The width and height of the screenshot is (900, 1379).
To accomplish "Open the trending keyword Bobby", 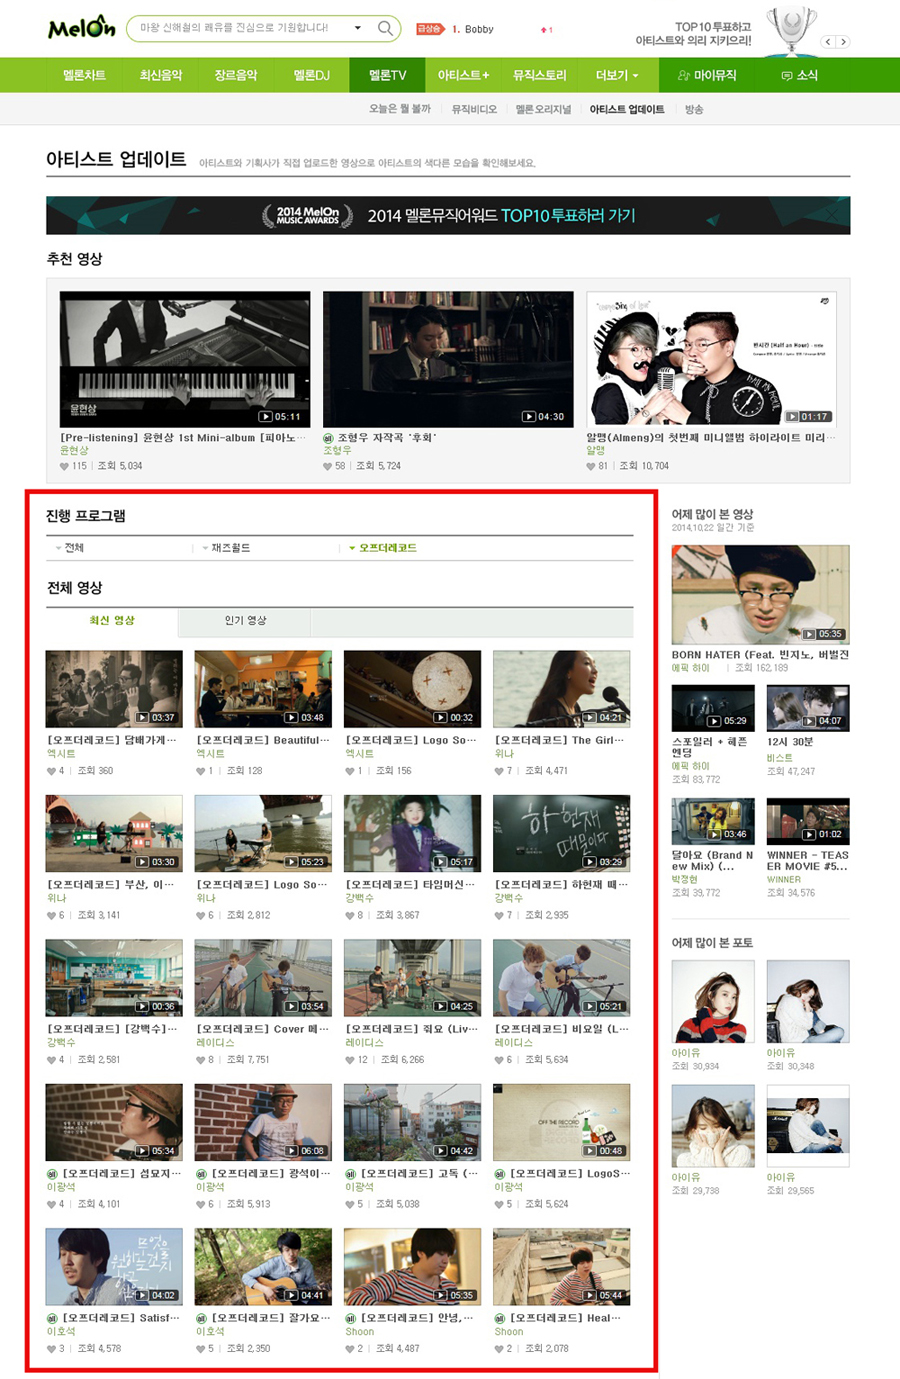I will [x=479, y=29].
